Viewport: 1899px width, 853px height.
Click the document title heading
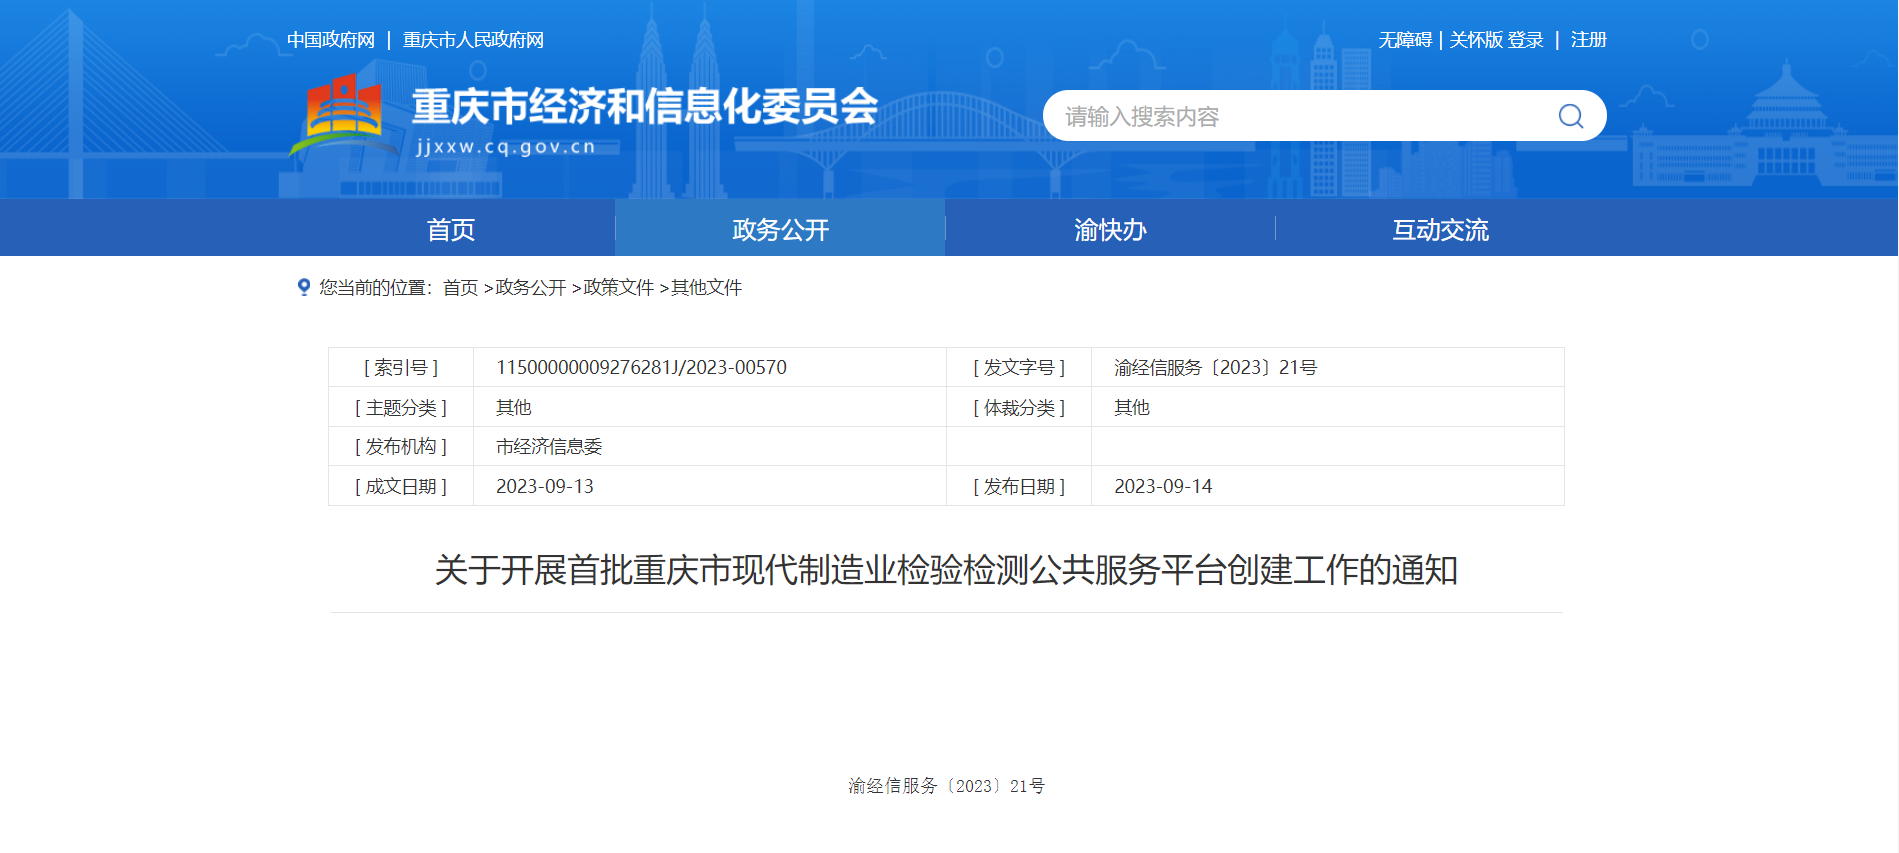point(946,570)
